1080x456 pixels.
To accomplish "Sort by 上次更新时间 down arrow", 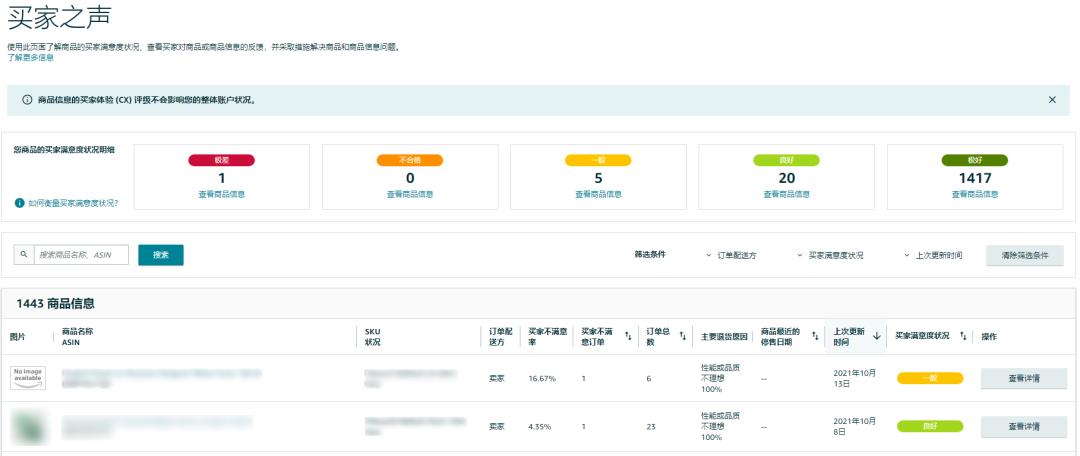I will pos(876,336).
